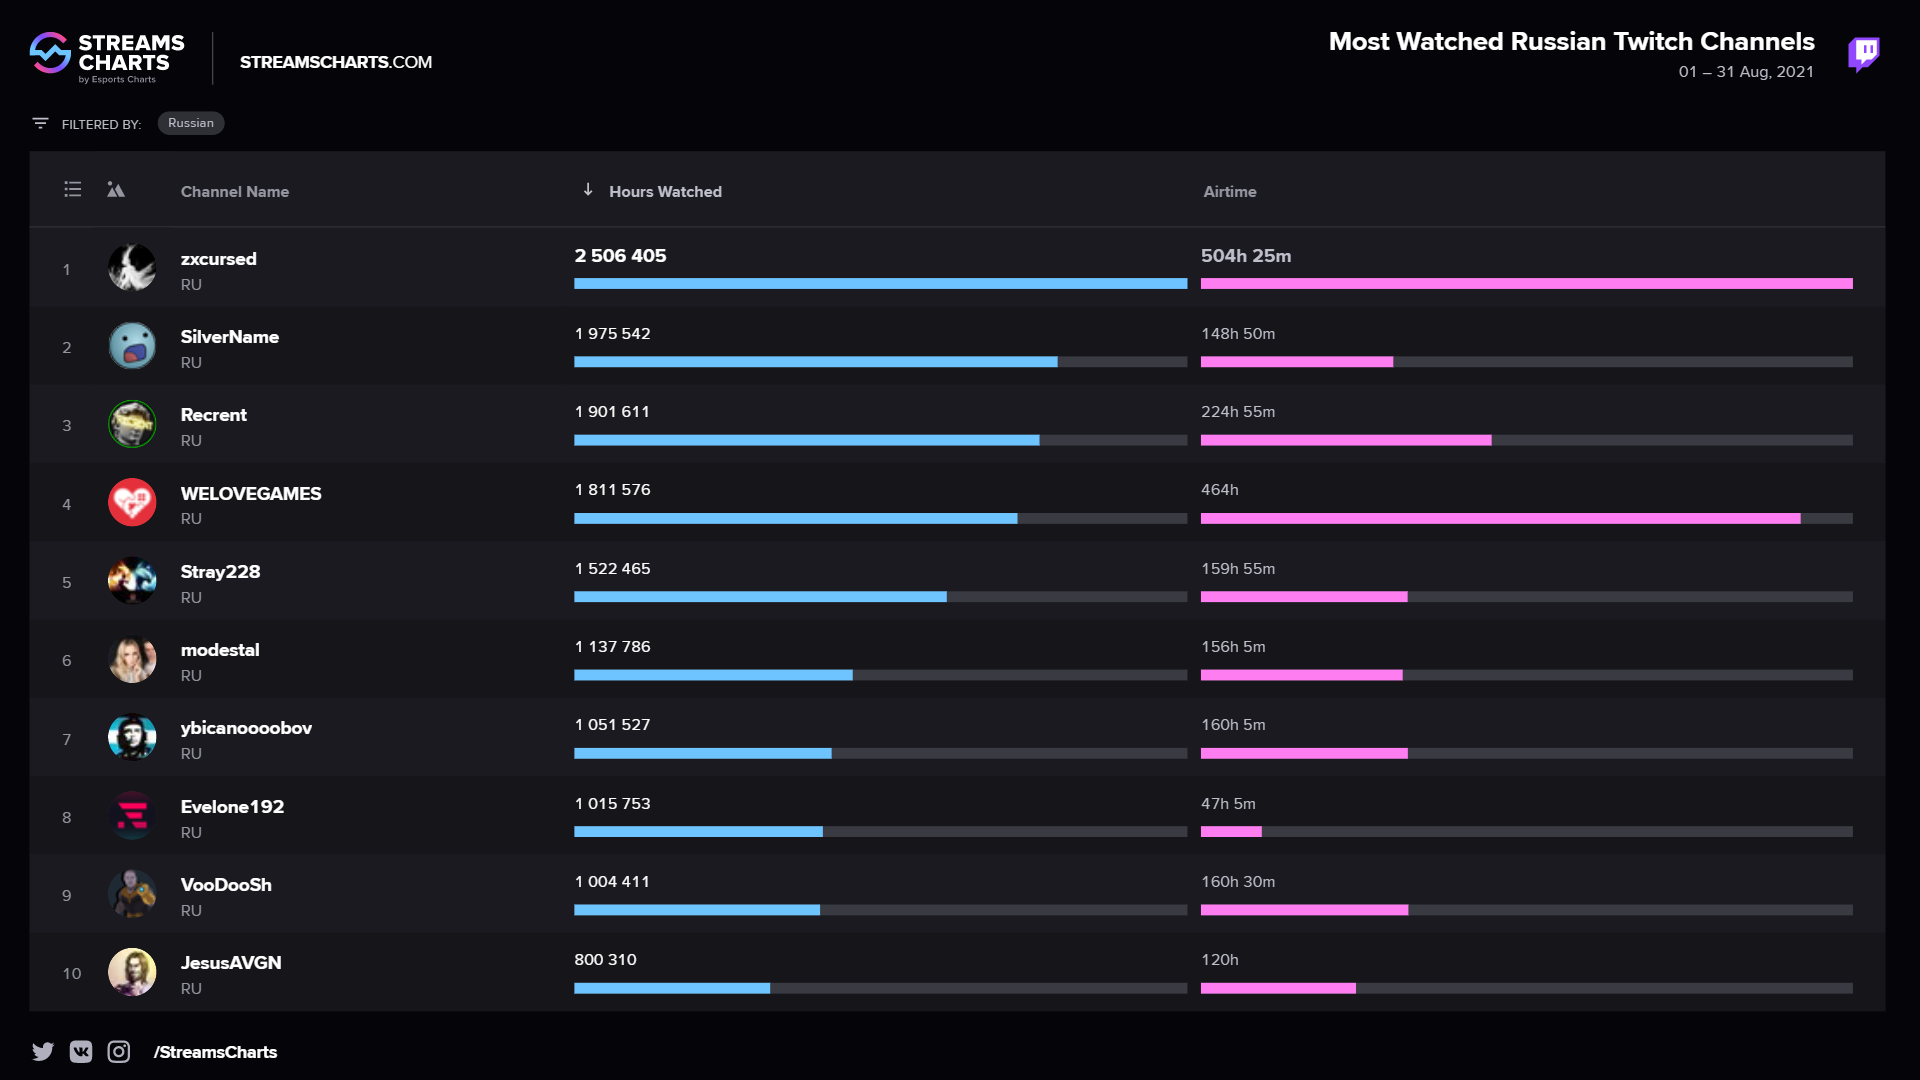The image size is (1920, 1080).
Task: Click SilverName's avatar thumbnail
Action: [132, 346]
